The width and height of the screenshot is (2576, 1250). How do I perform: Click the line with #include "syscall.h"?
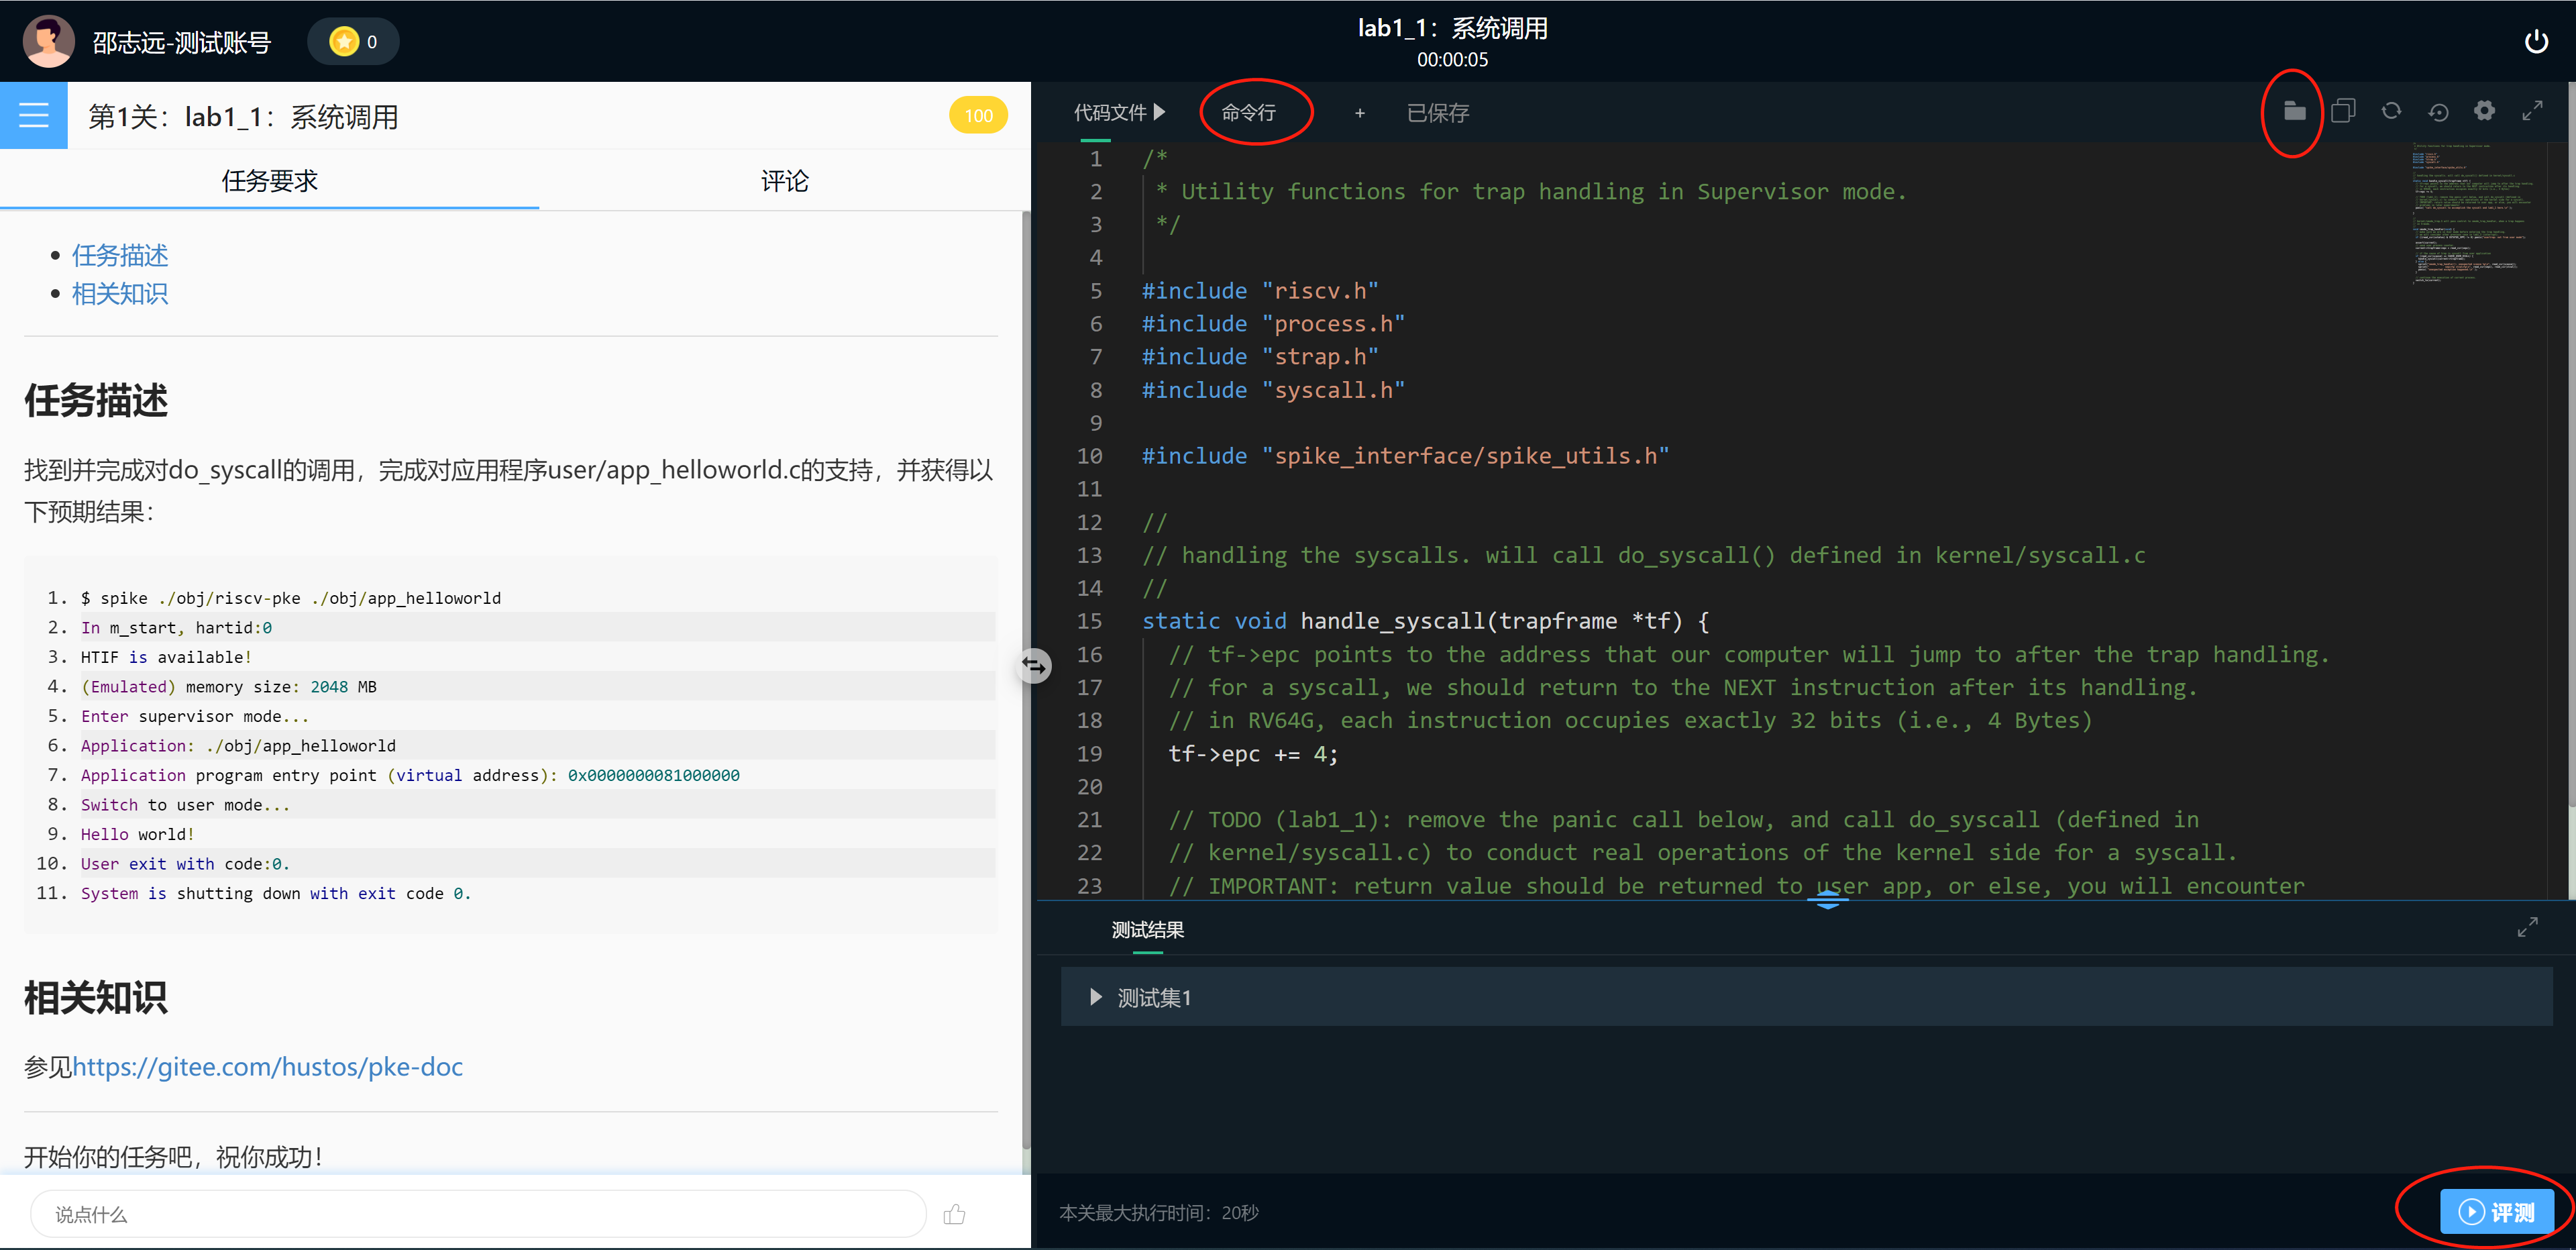pos(1273,390)
